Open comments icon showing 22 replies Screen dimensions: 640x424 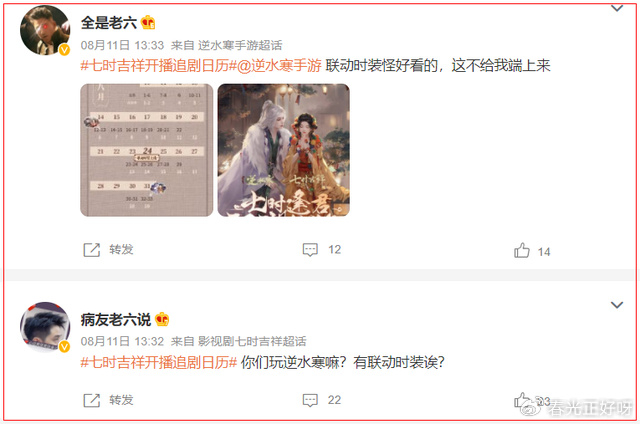(310, 400)
